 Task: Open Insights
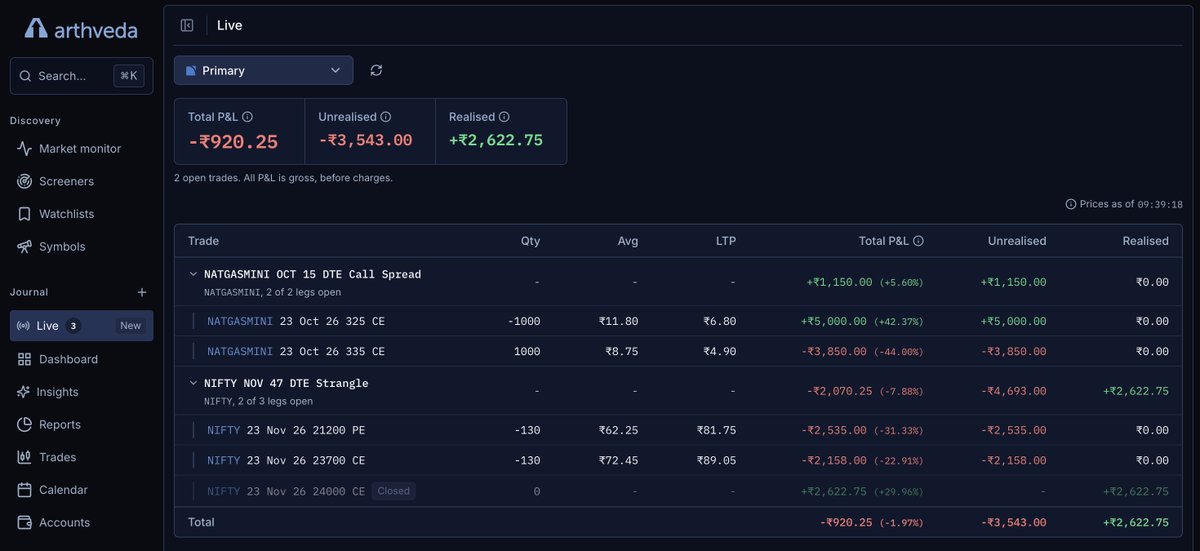[x=81, y=392]
